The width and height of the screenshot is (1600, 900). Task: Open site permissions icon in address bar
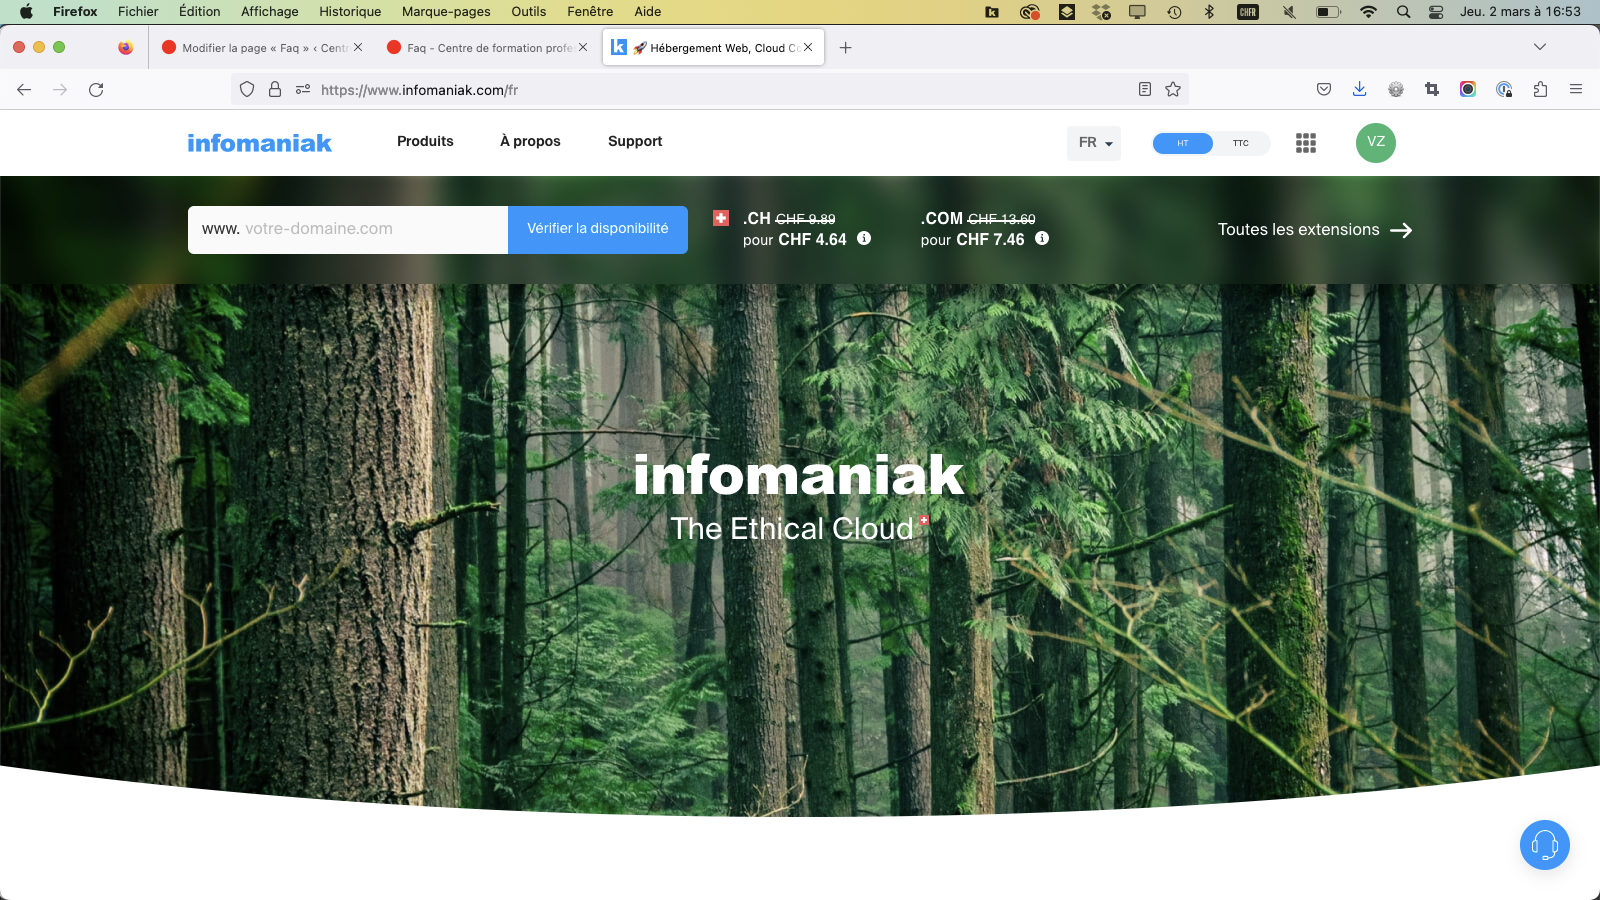tap(303, 90)
